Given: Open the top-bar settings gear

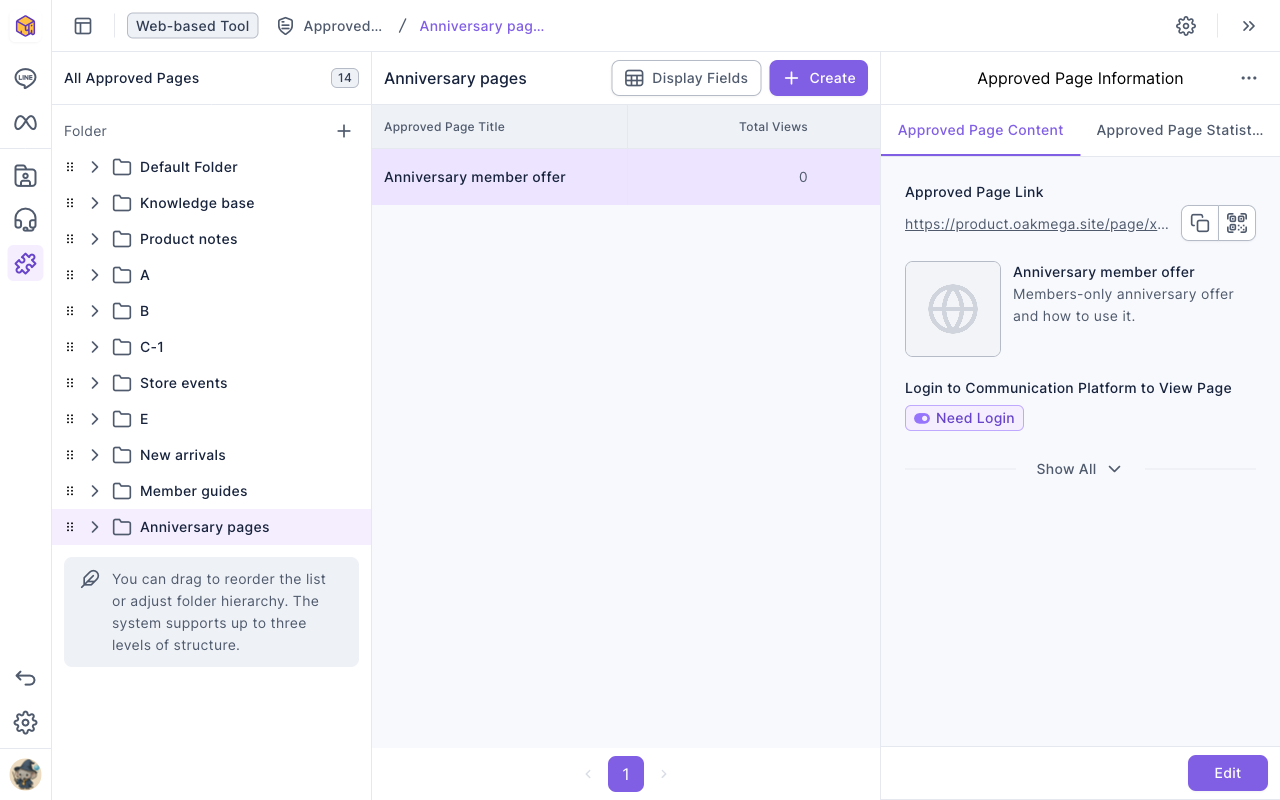Looking at the screenshot, I should pos(1186,26).
